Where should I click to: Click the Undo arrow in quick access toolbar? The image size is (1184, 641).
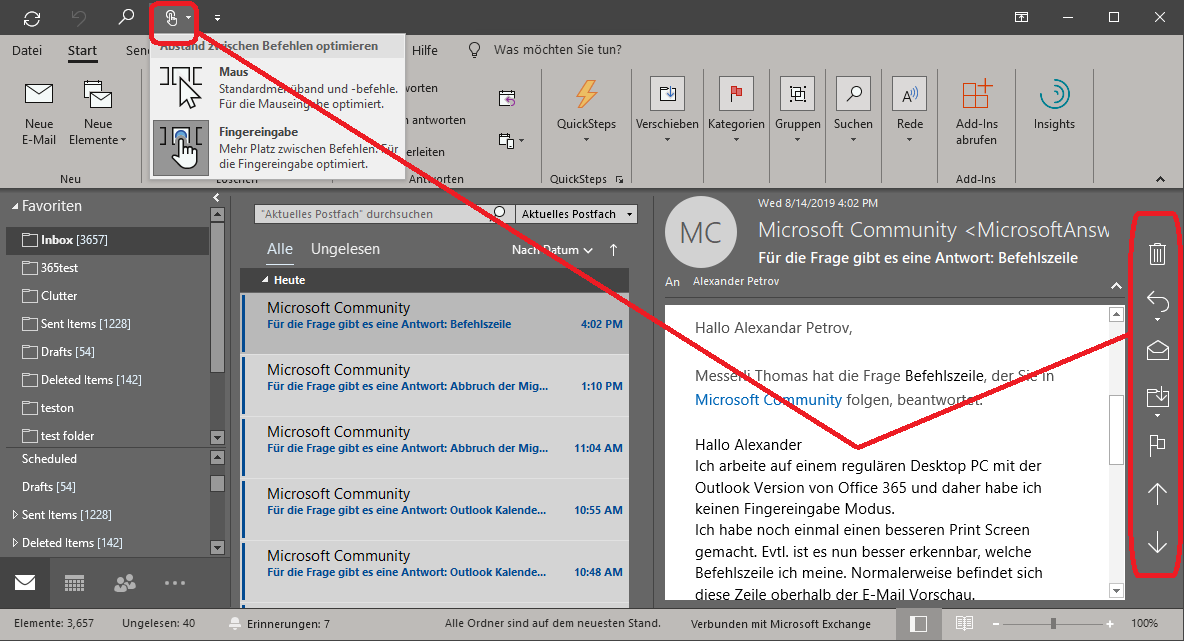pyautogui.click(x=79, y=18)
